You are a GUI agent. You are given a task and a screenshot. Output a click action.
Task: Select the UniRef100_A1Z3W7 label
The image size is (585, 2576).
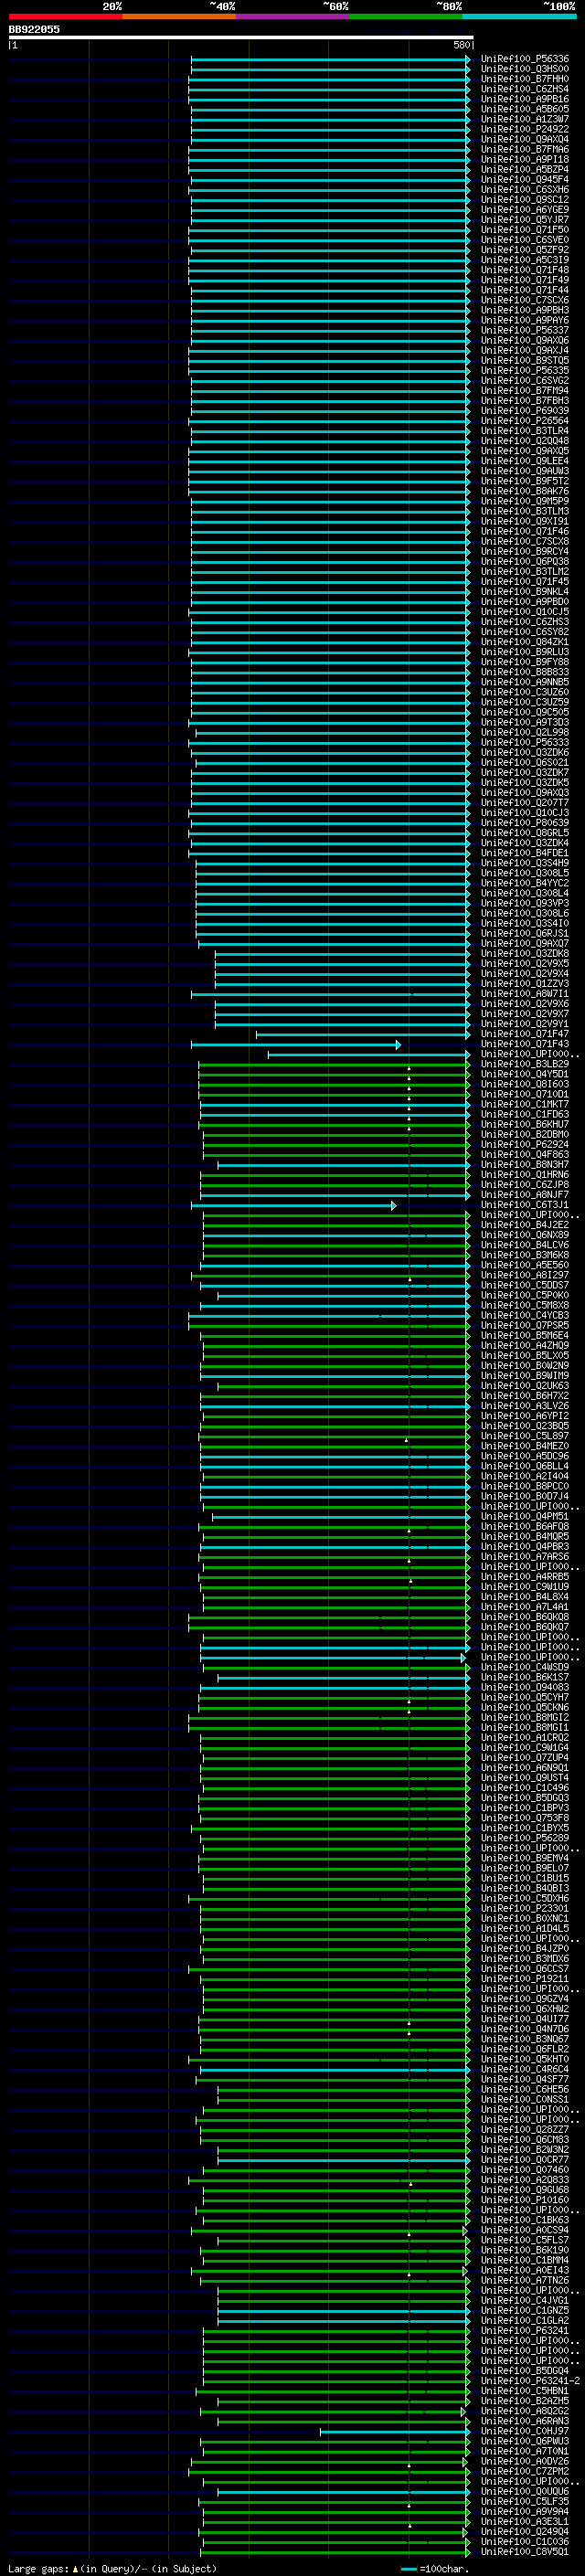point(525,119)
